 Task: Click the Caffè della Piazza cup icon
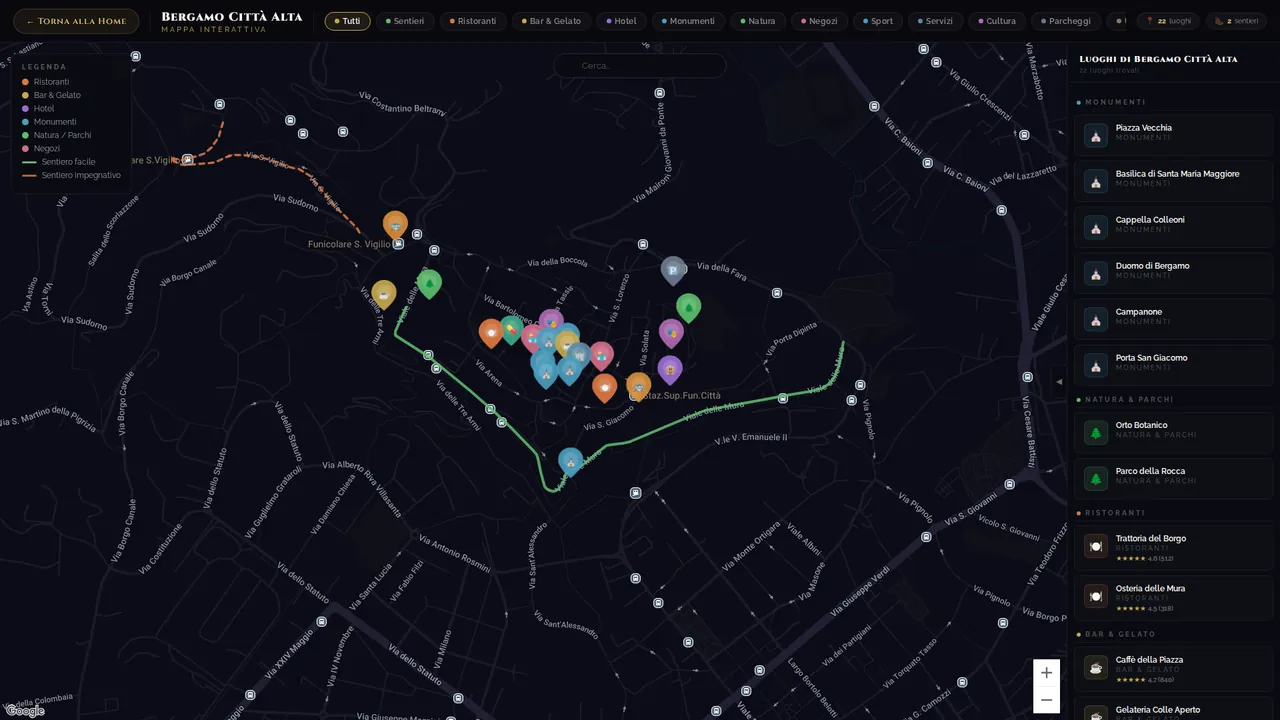(x=1096, y=667)
